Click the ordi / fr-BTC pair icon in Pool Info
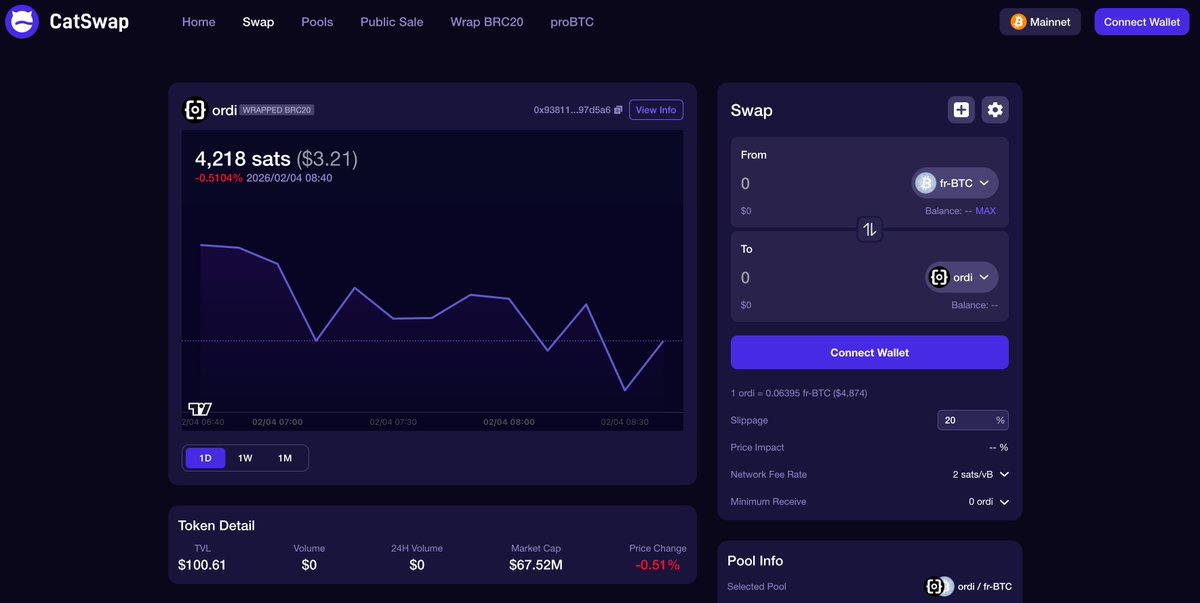The image size is (1200, 603). (939, 587)
